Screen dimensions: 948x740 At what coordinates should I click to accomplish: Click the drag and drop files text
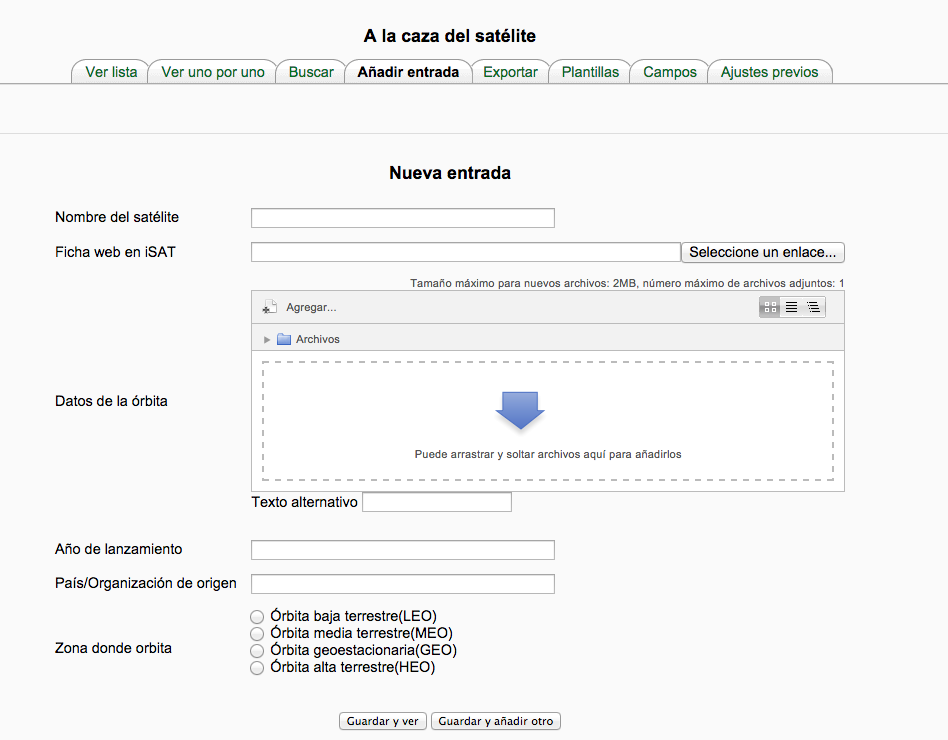point(548,454)
